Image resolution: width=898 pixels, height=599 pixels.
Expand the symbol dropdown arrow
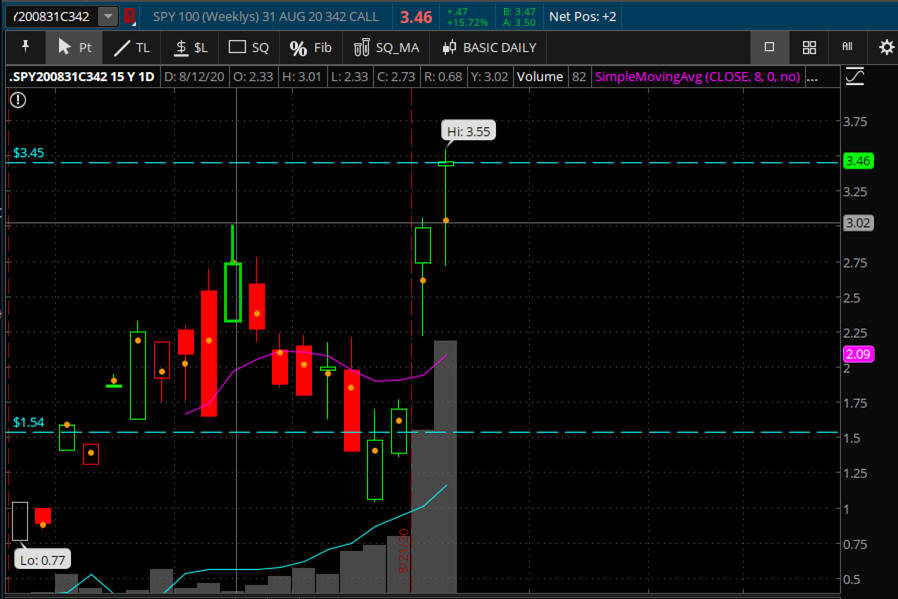point(107,17)
